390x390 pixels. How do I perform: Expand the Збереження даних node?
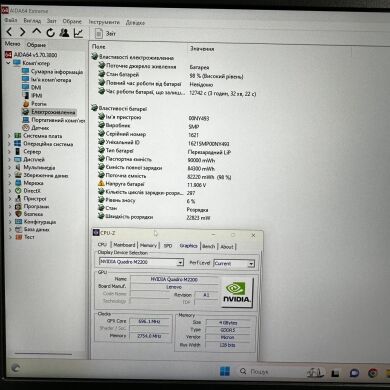tap(9, 175)
